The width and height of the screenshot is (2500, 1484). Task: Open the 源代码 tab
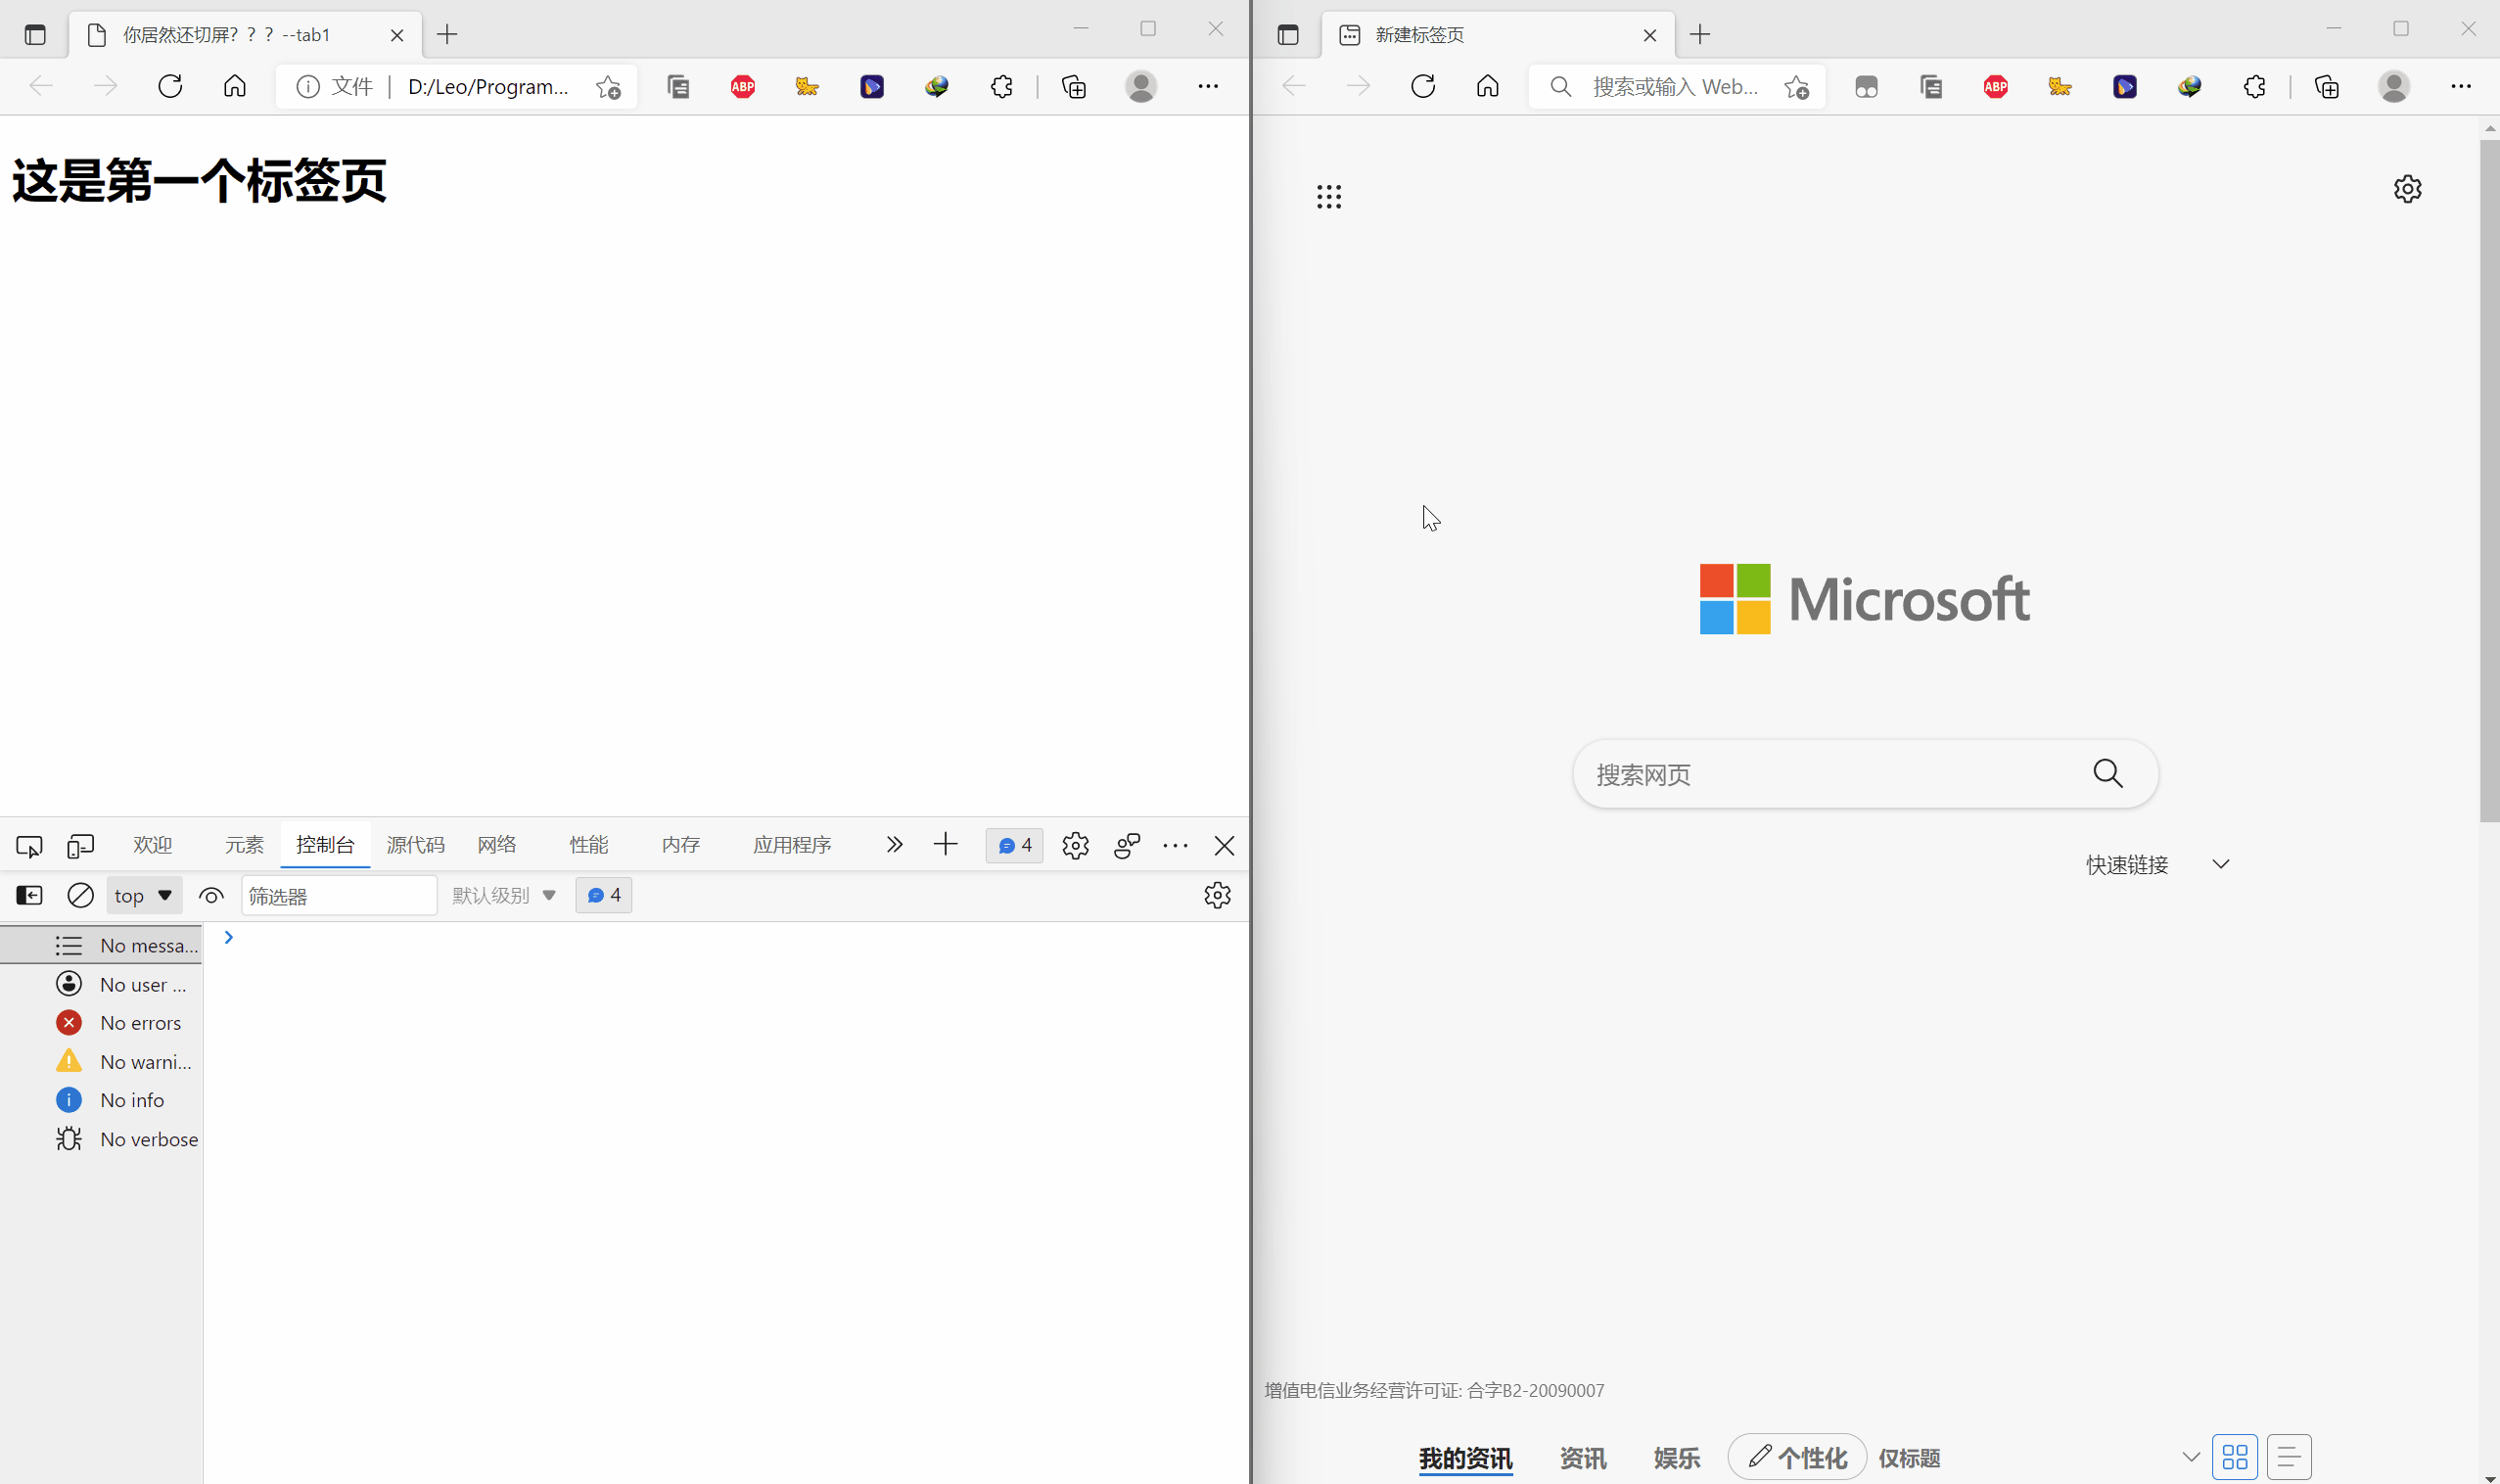[x=415, y=845]
